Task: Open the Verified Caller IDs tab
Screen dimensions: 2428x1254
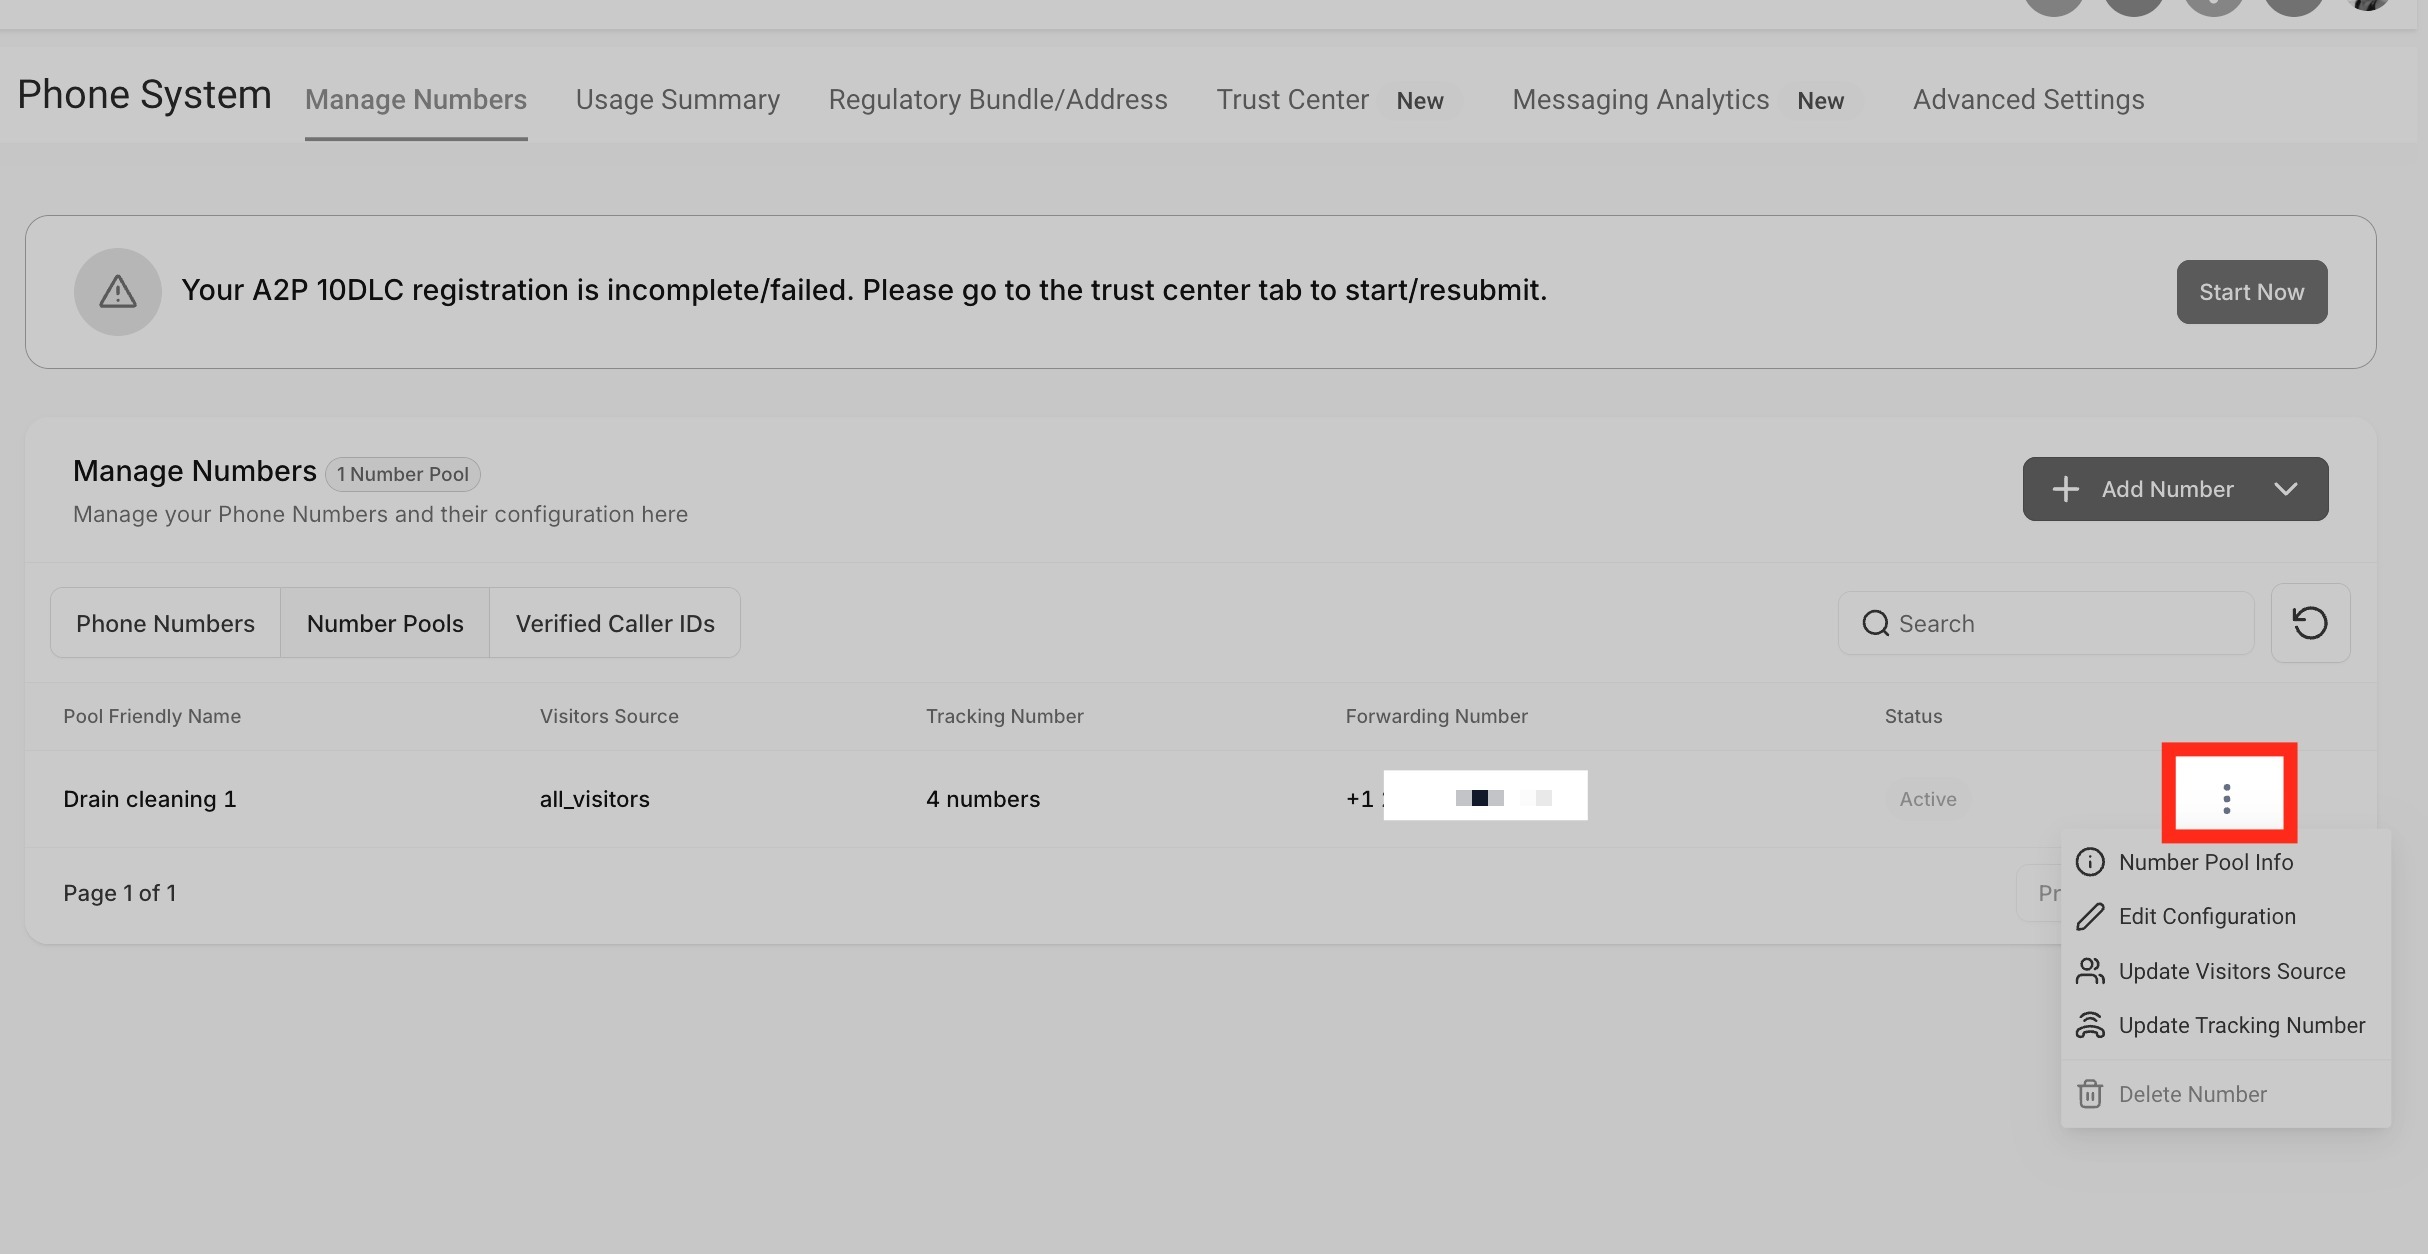Action: tap(615, 623)
